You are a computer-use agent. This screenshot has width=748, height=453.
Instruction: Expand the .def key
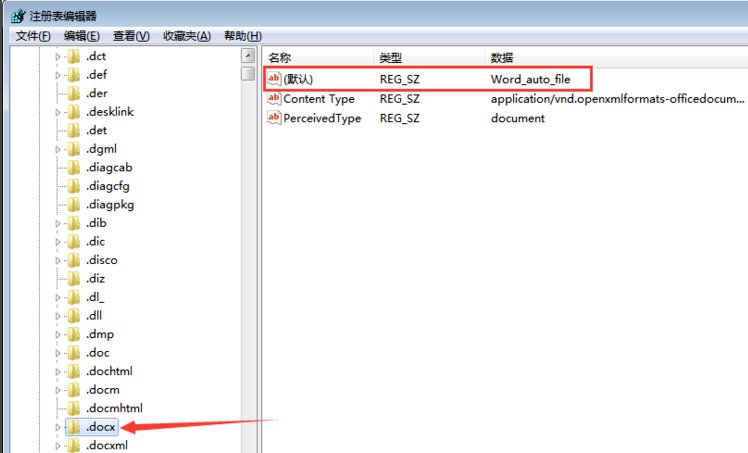pos(58,75)
